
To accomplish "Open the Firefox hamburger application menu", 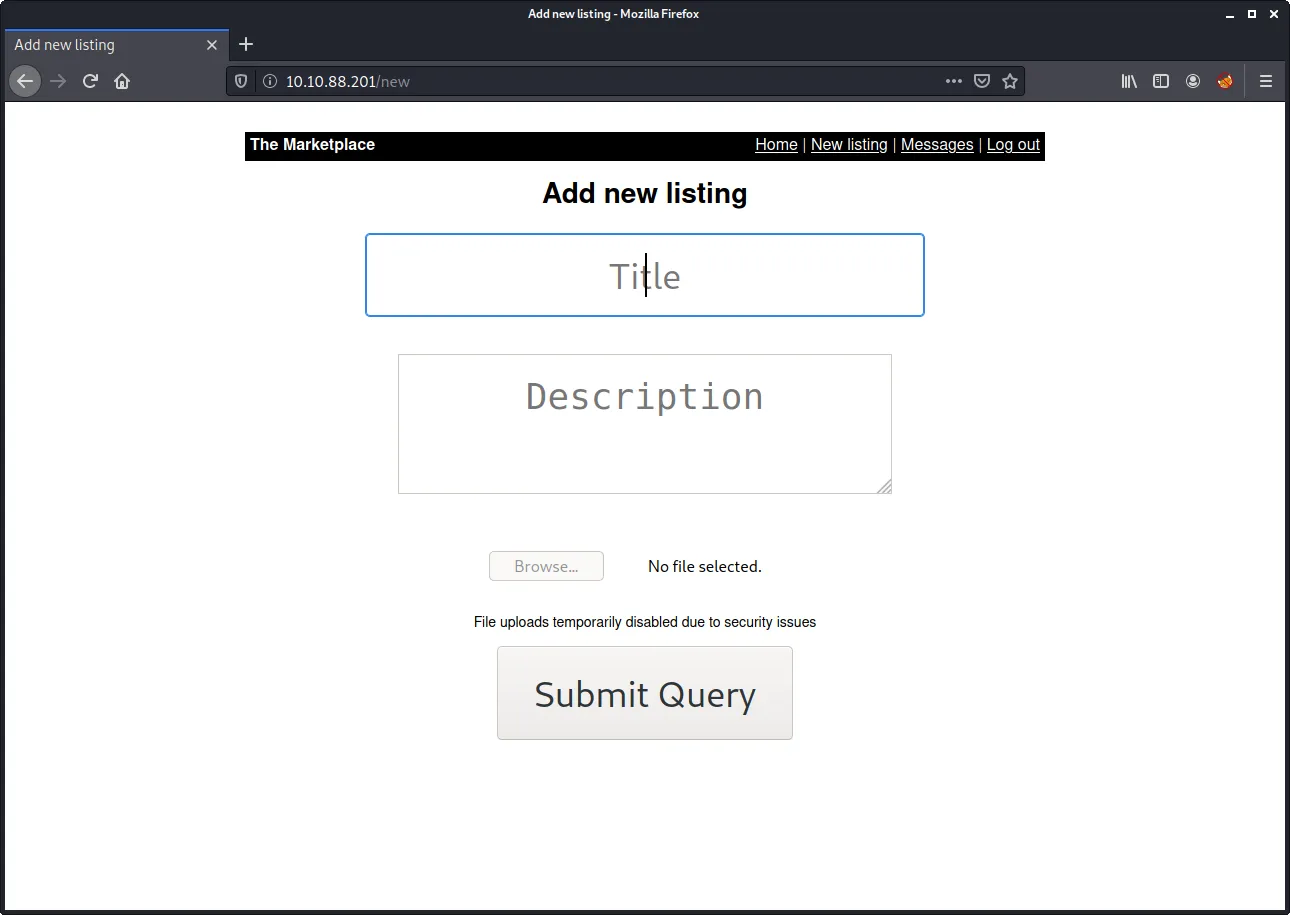I will tap(1266, 81).
